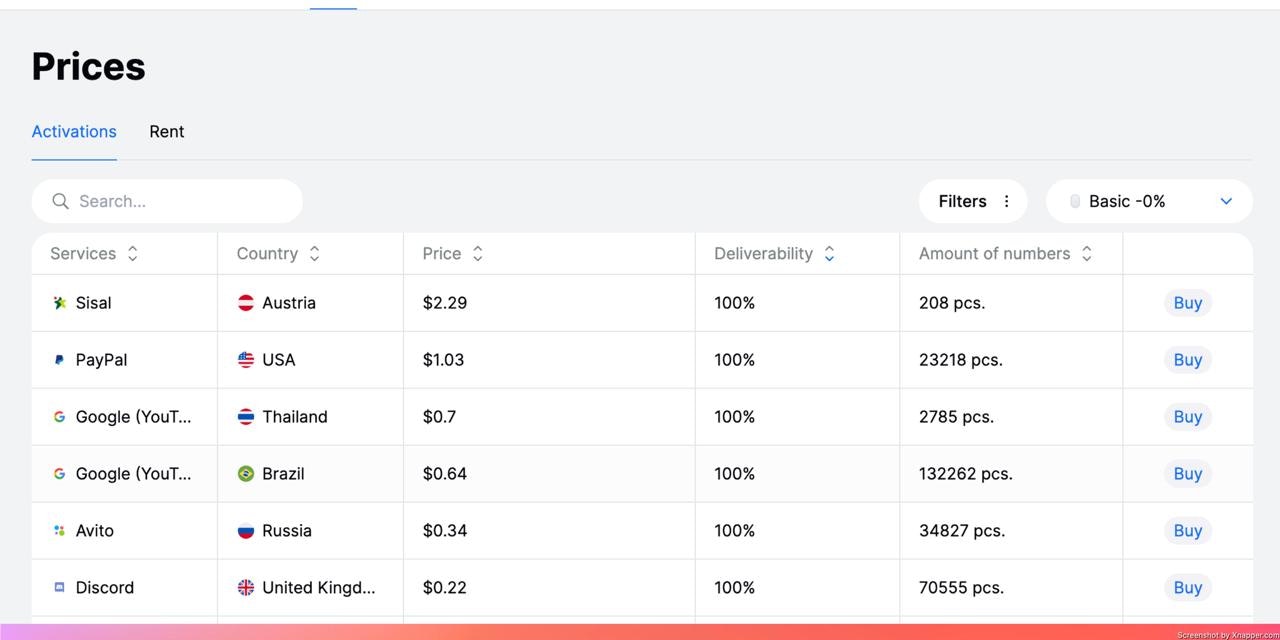Click the Thailand country name

(x=295, y=417)
